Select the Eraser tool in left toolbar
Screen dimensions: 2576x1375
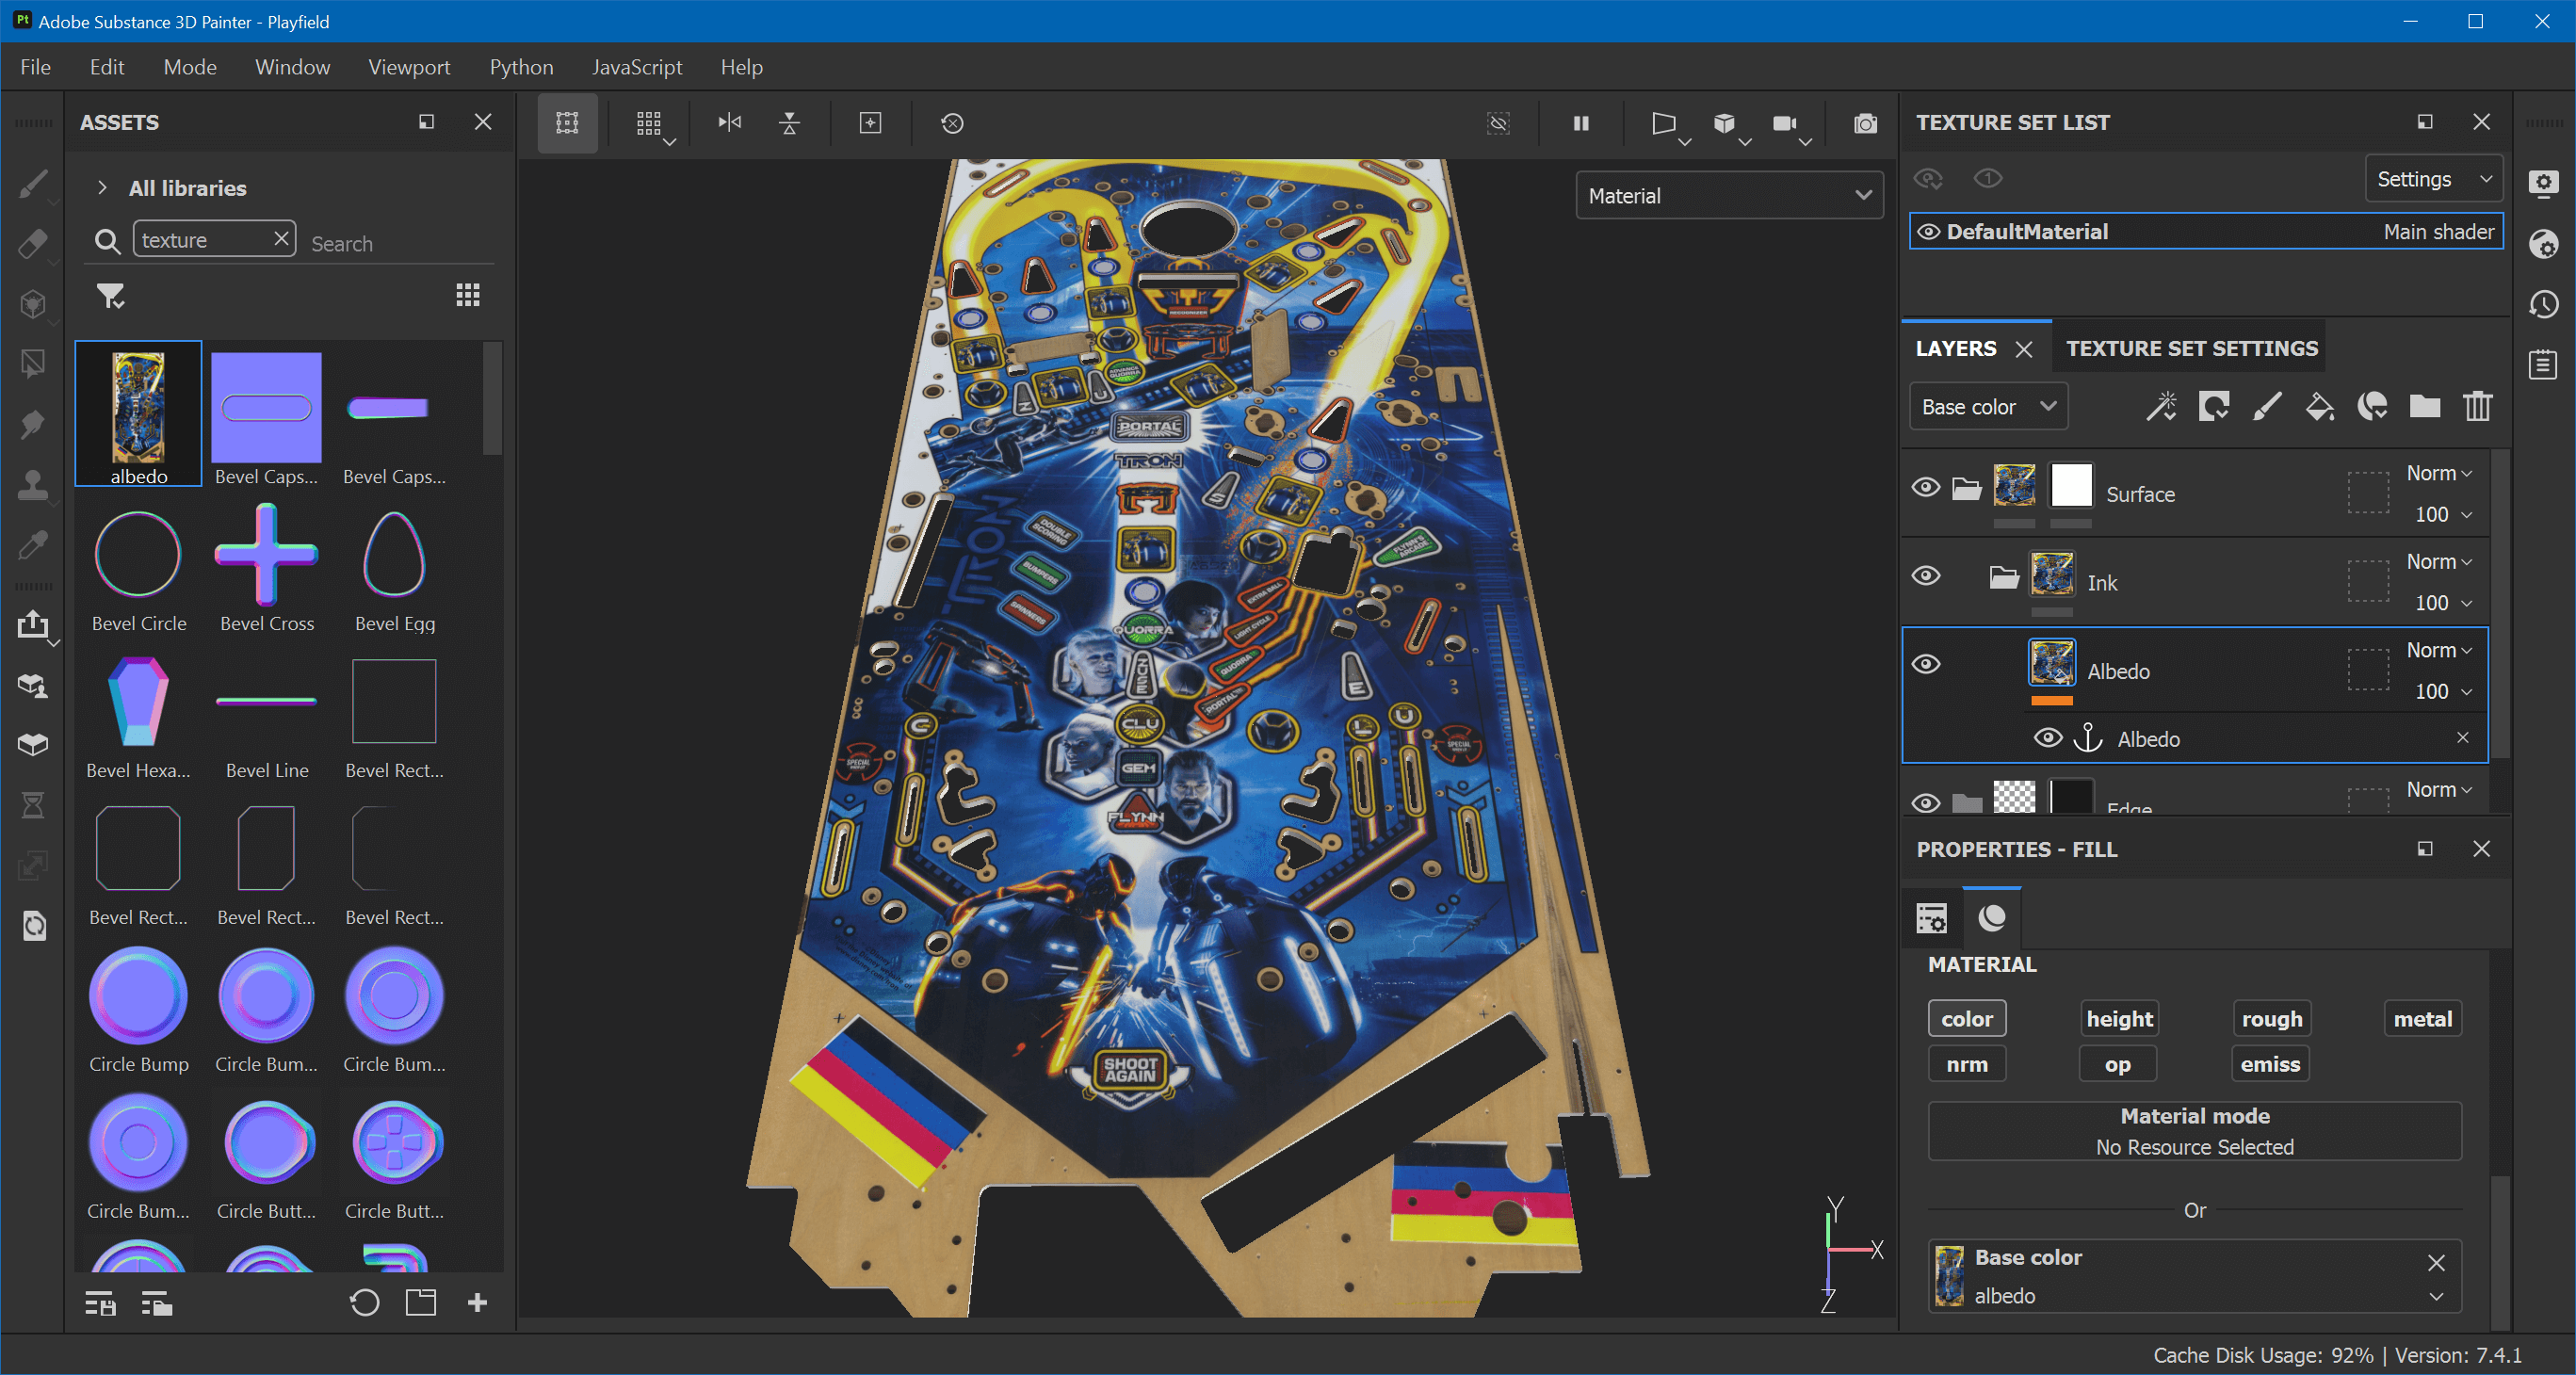pyautogui.click(x=33, y=244)
